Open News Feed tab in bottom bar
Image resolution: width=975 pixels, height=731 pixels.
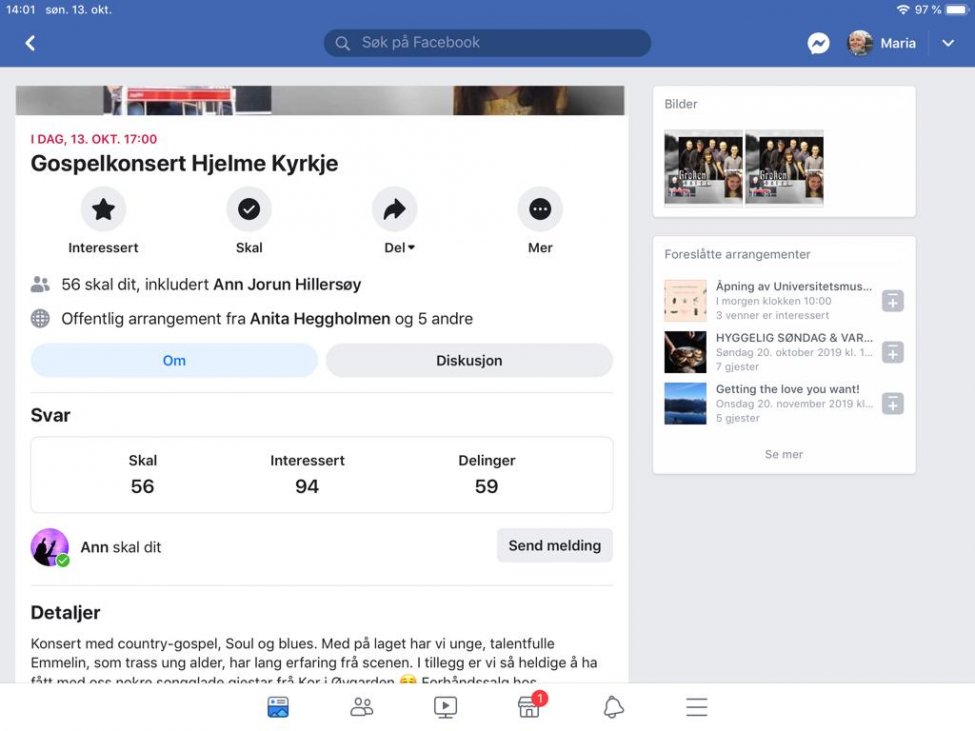point(278,707)
